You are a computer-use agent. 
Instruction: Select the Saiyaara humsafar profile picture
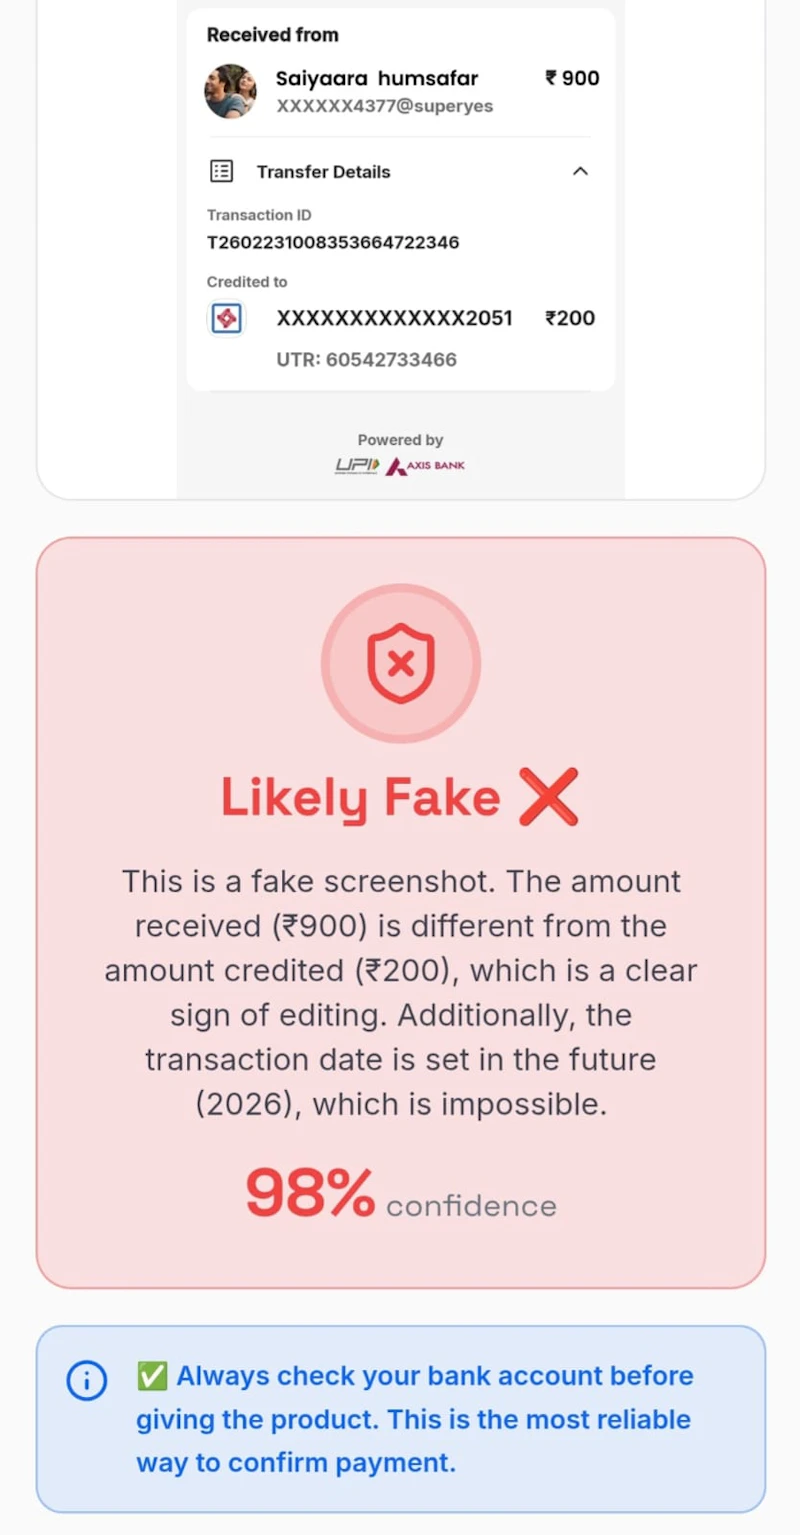230,91
